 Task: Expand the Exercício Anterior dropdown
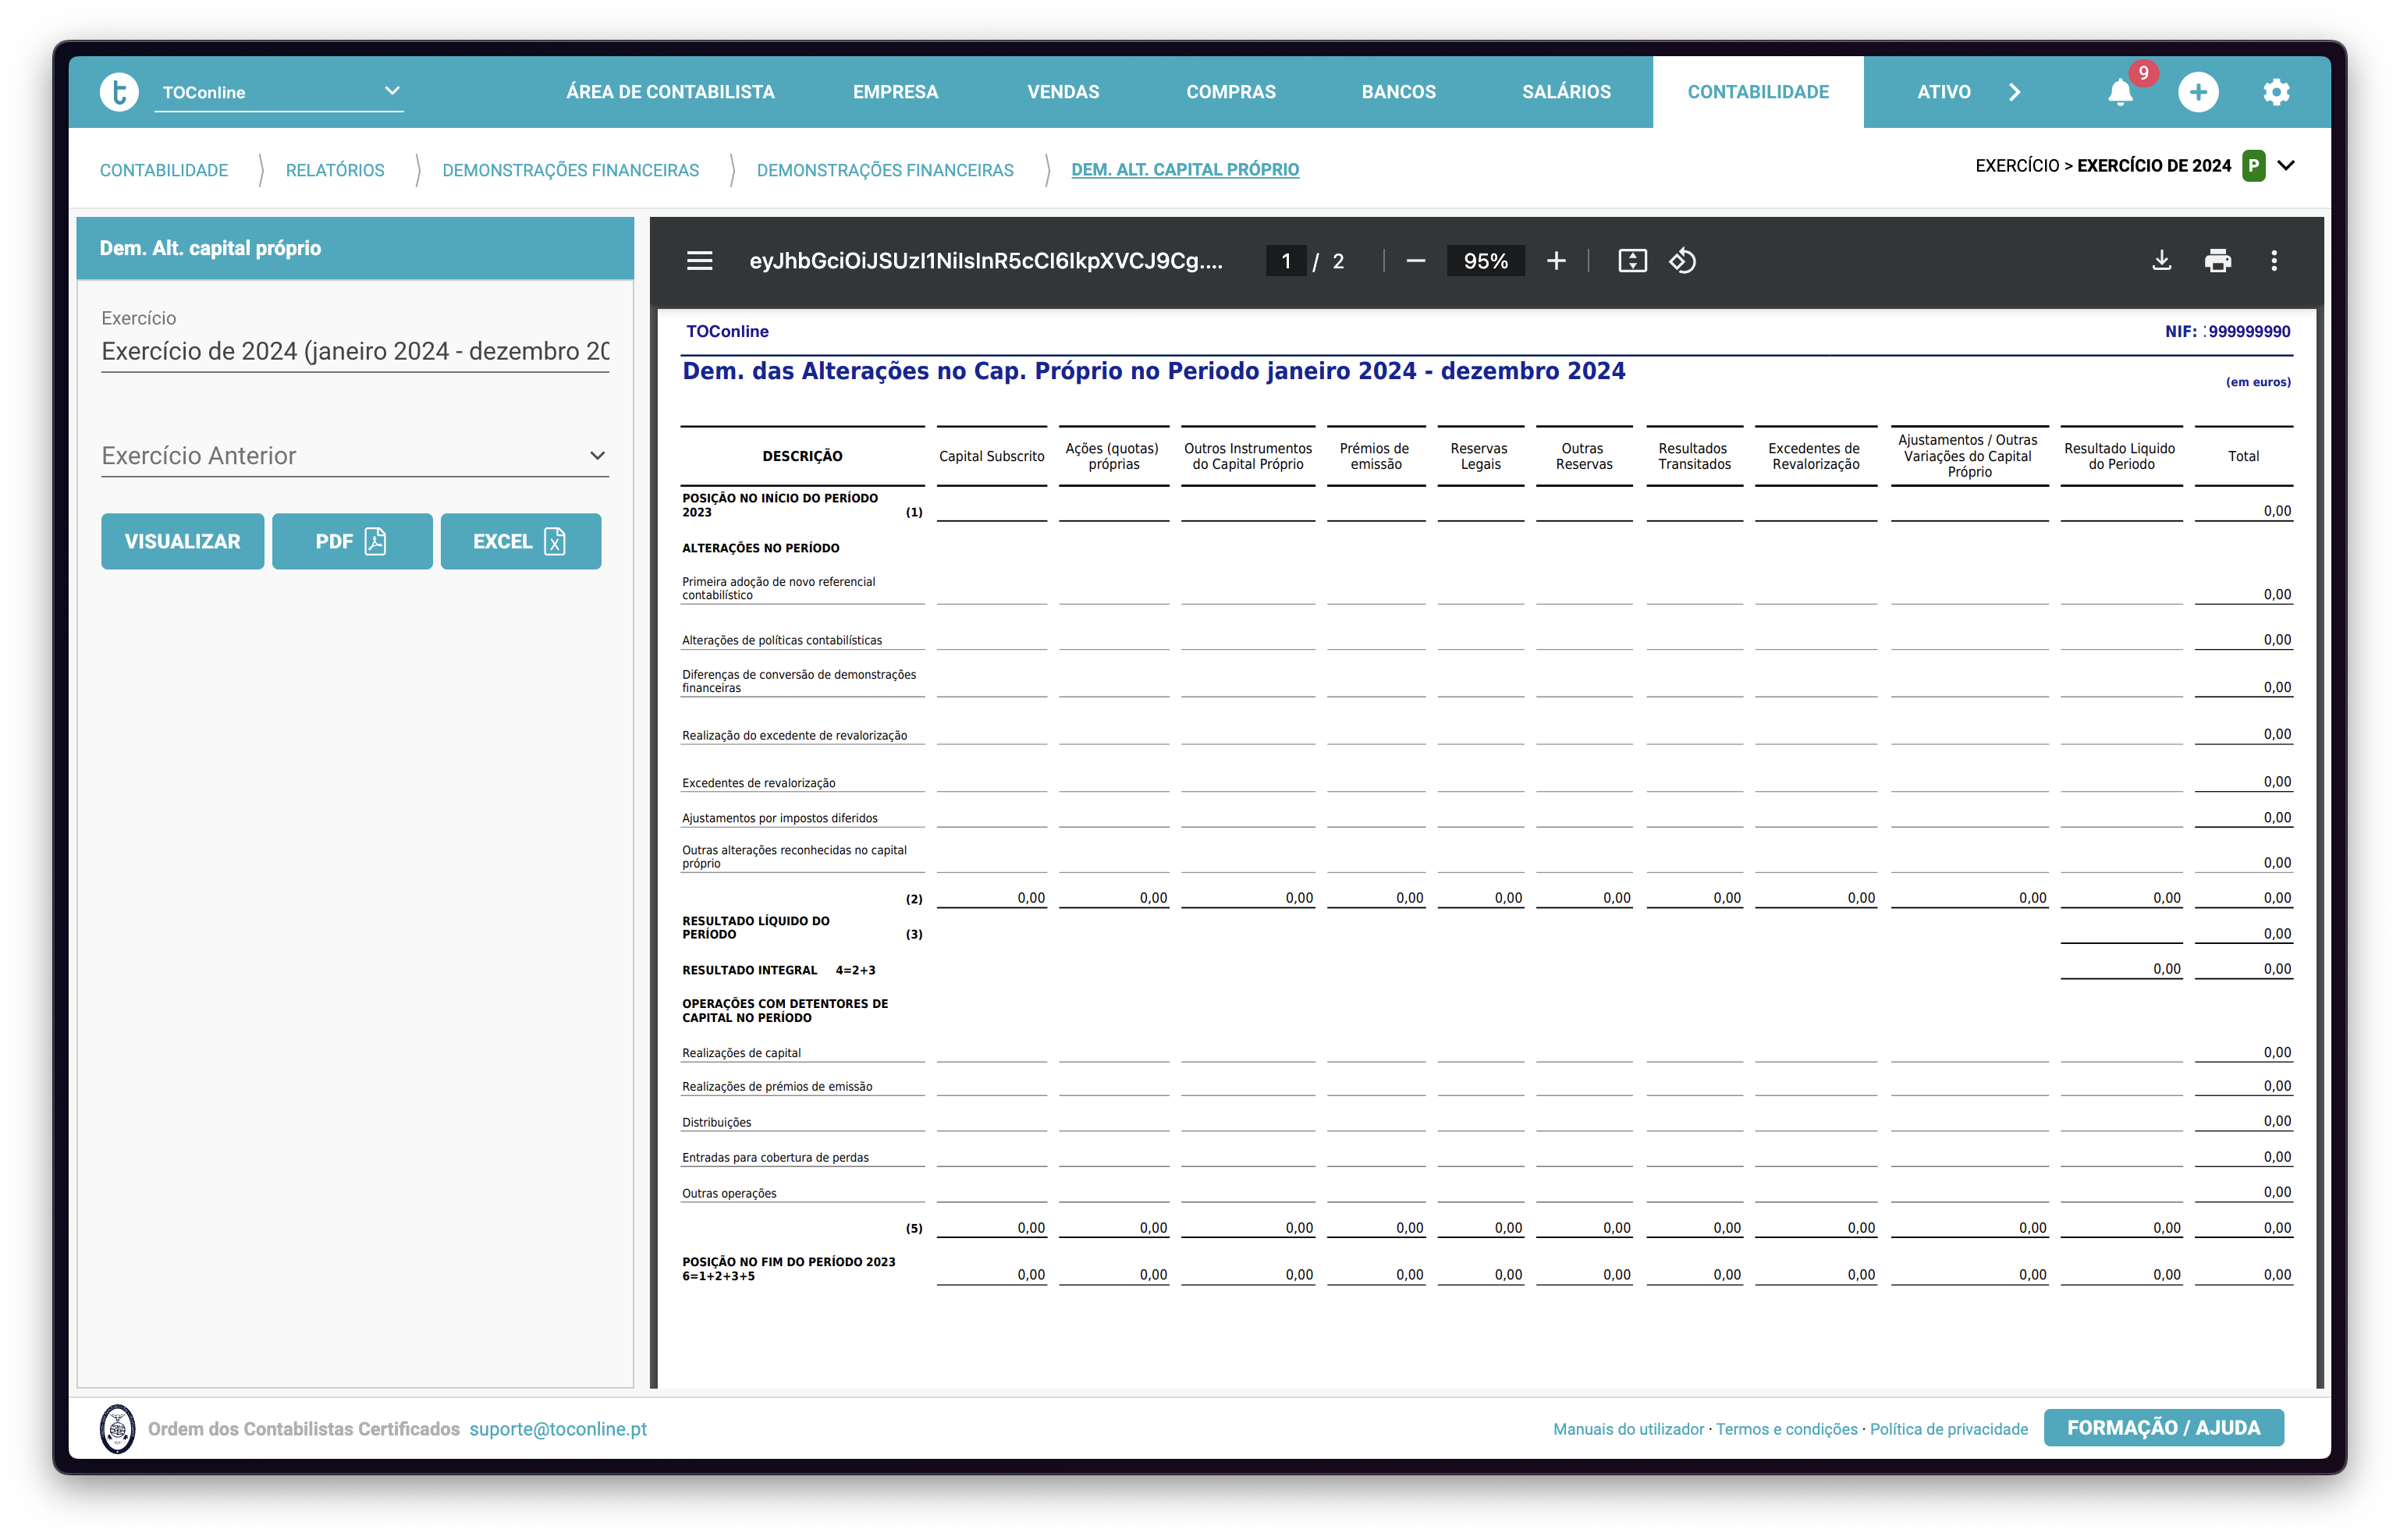pyautogui.click(x=597, y=456)
